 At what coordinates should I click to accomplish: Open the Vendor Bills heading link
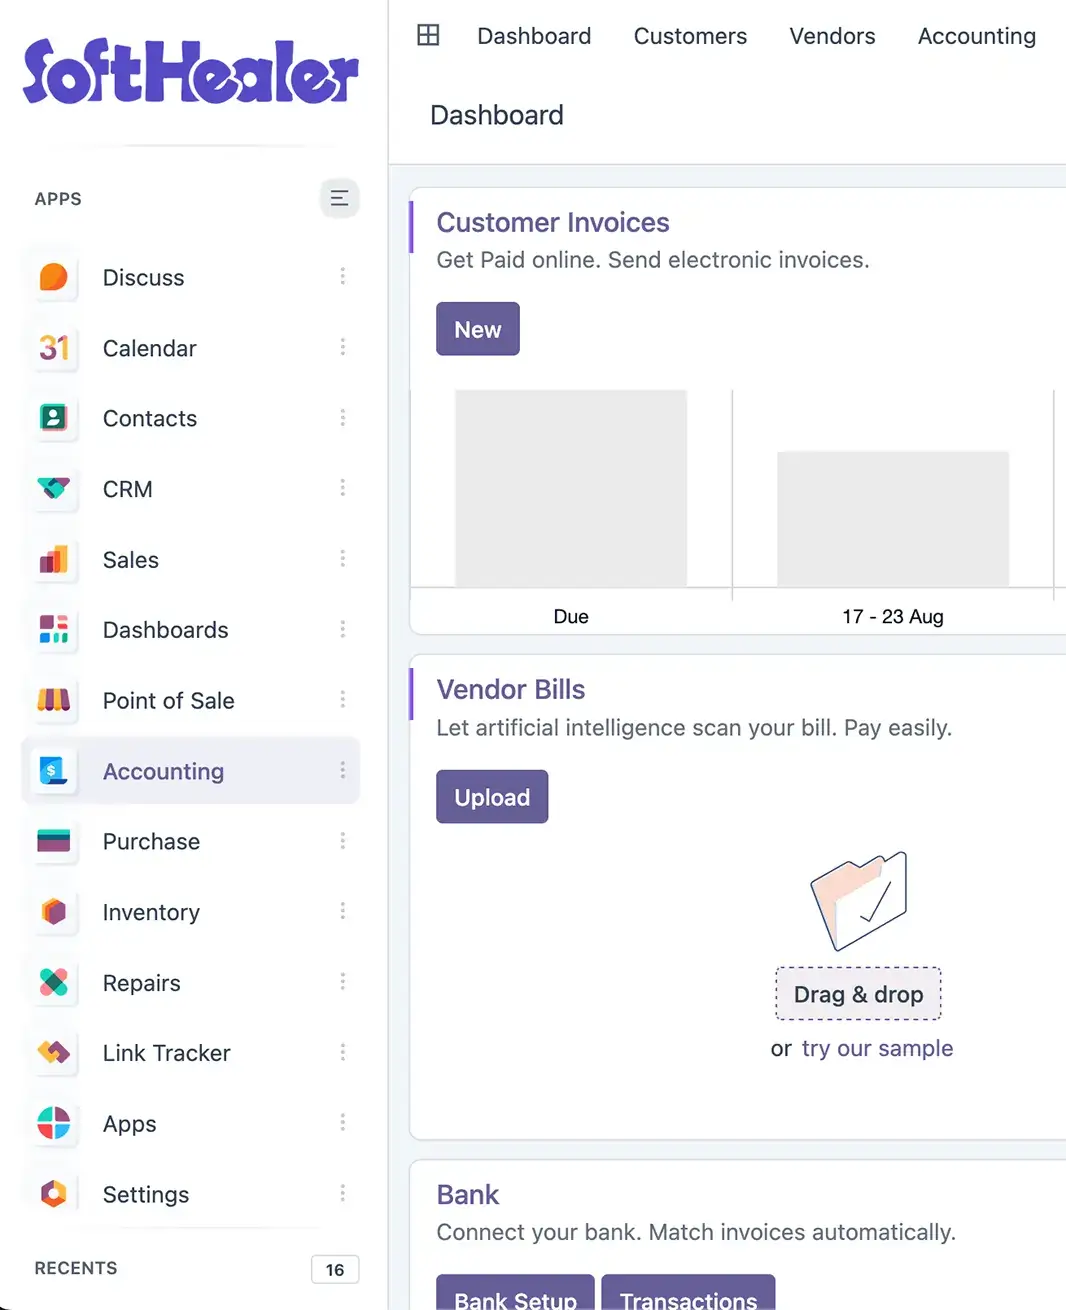click(511, 689)
